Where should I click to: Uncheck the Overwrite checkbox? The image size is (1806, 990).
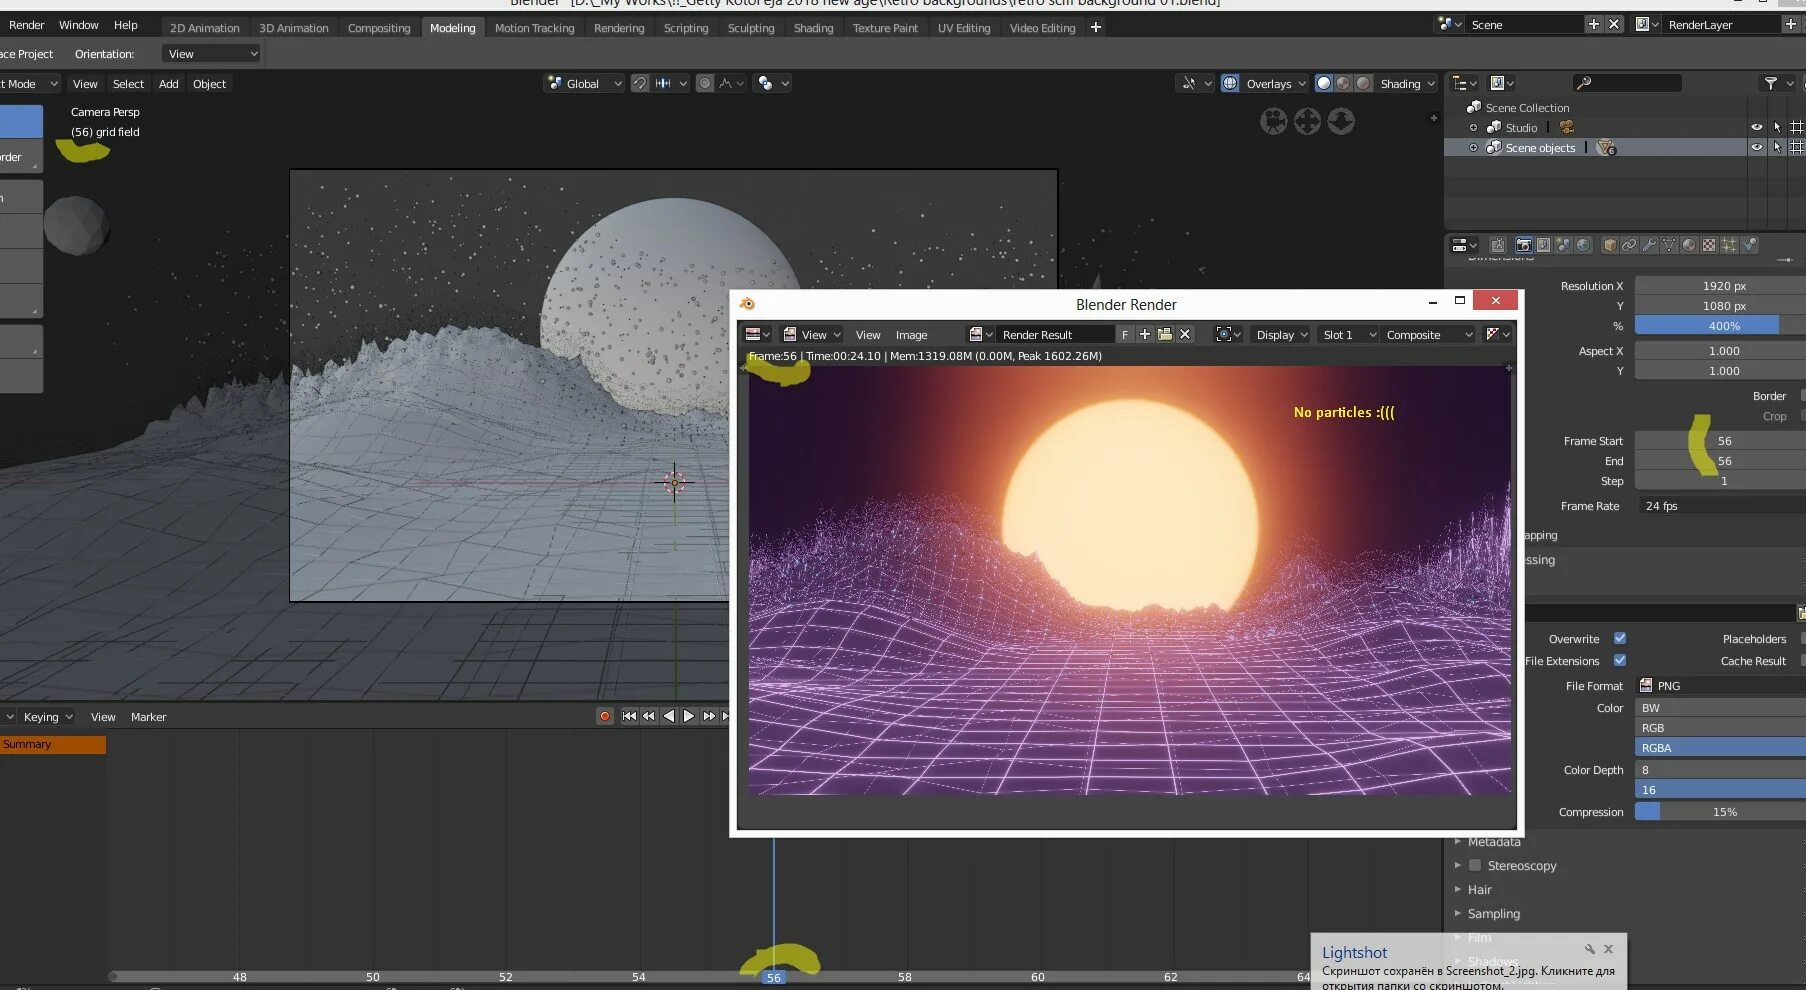1620,638
